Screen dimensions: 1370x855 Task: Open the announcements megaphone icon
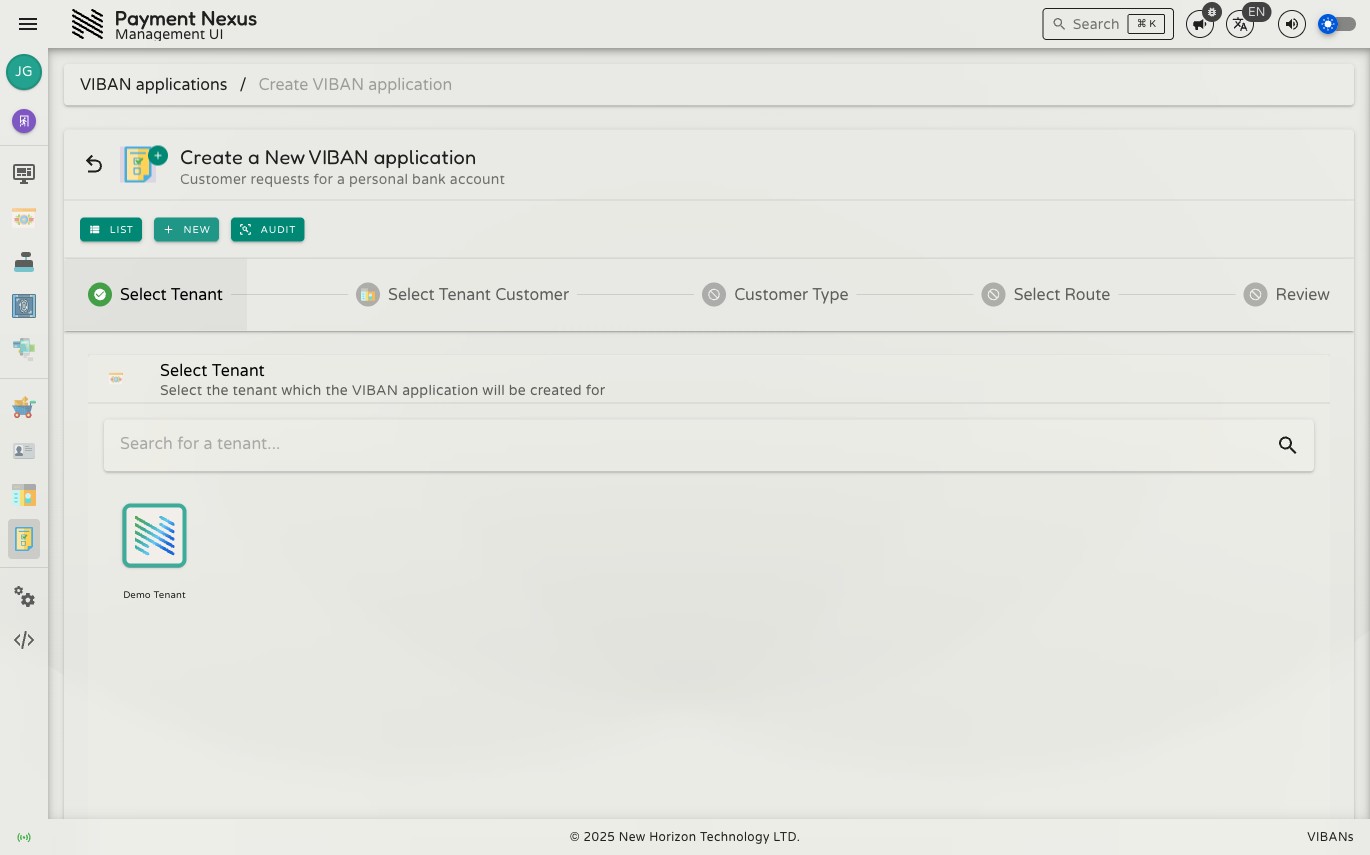(1200, 24)
